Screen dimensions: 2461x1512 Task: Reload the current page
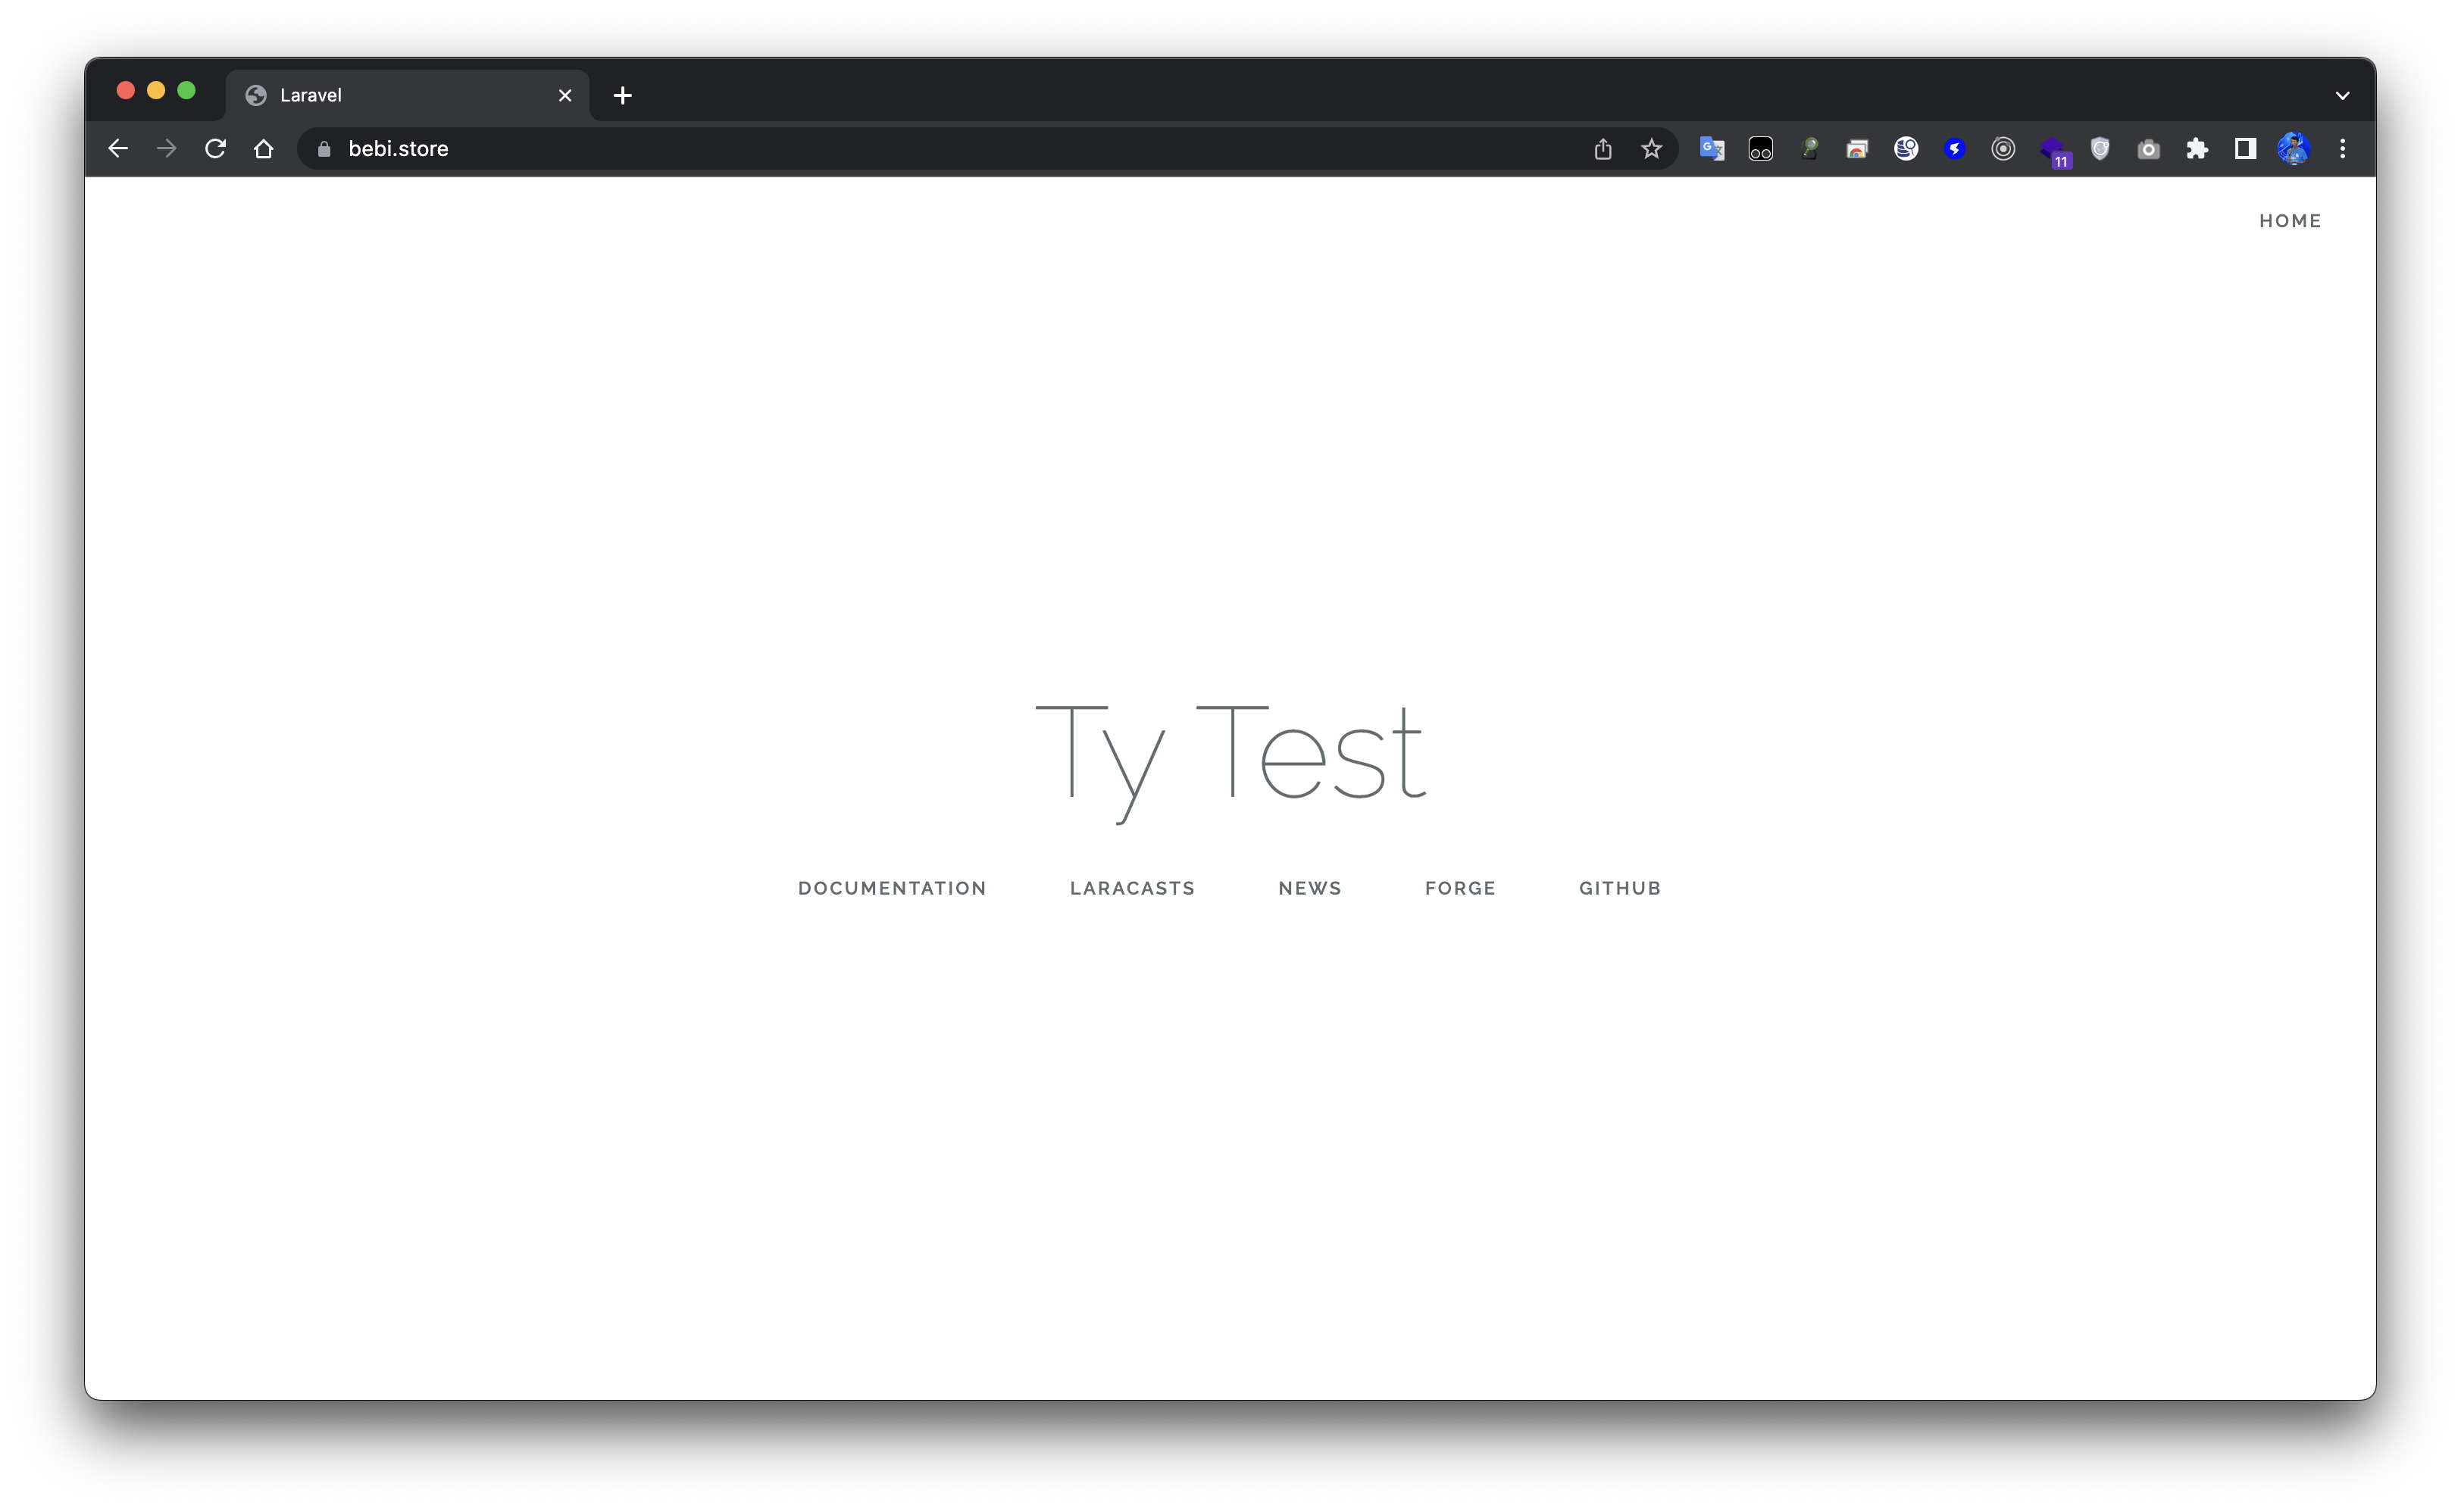click(x=215, y=149)
